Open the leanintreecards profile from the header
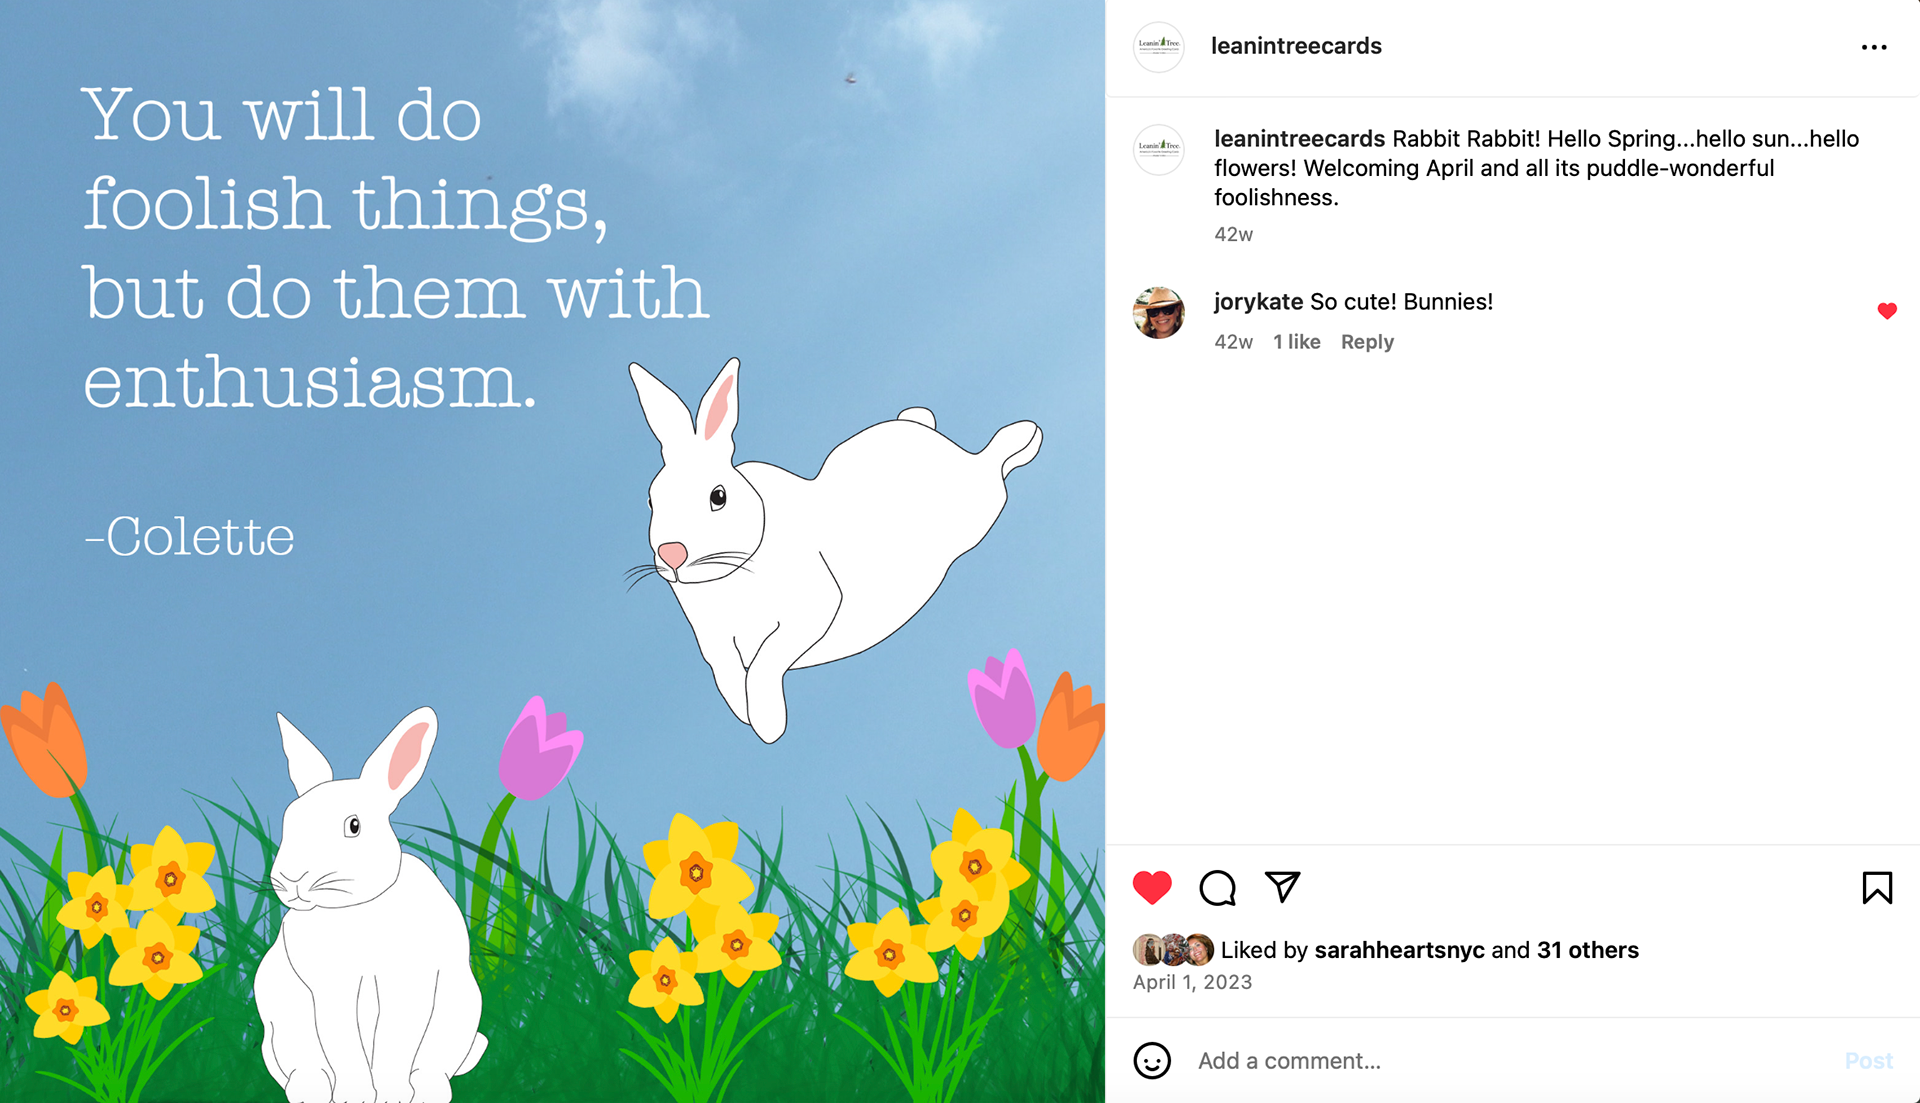The height and width of the screenshot is (1103, 1920). [1296, 46]
